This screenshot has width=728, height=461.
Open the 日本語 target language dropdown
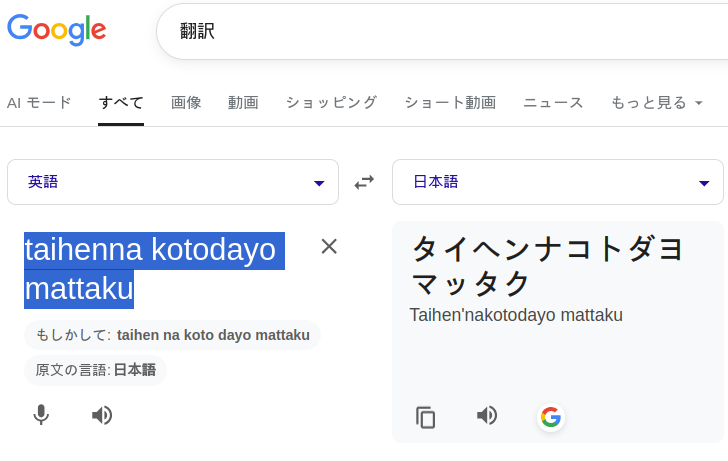557,182
